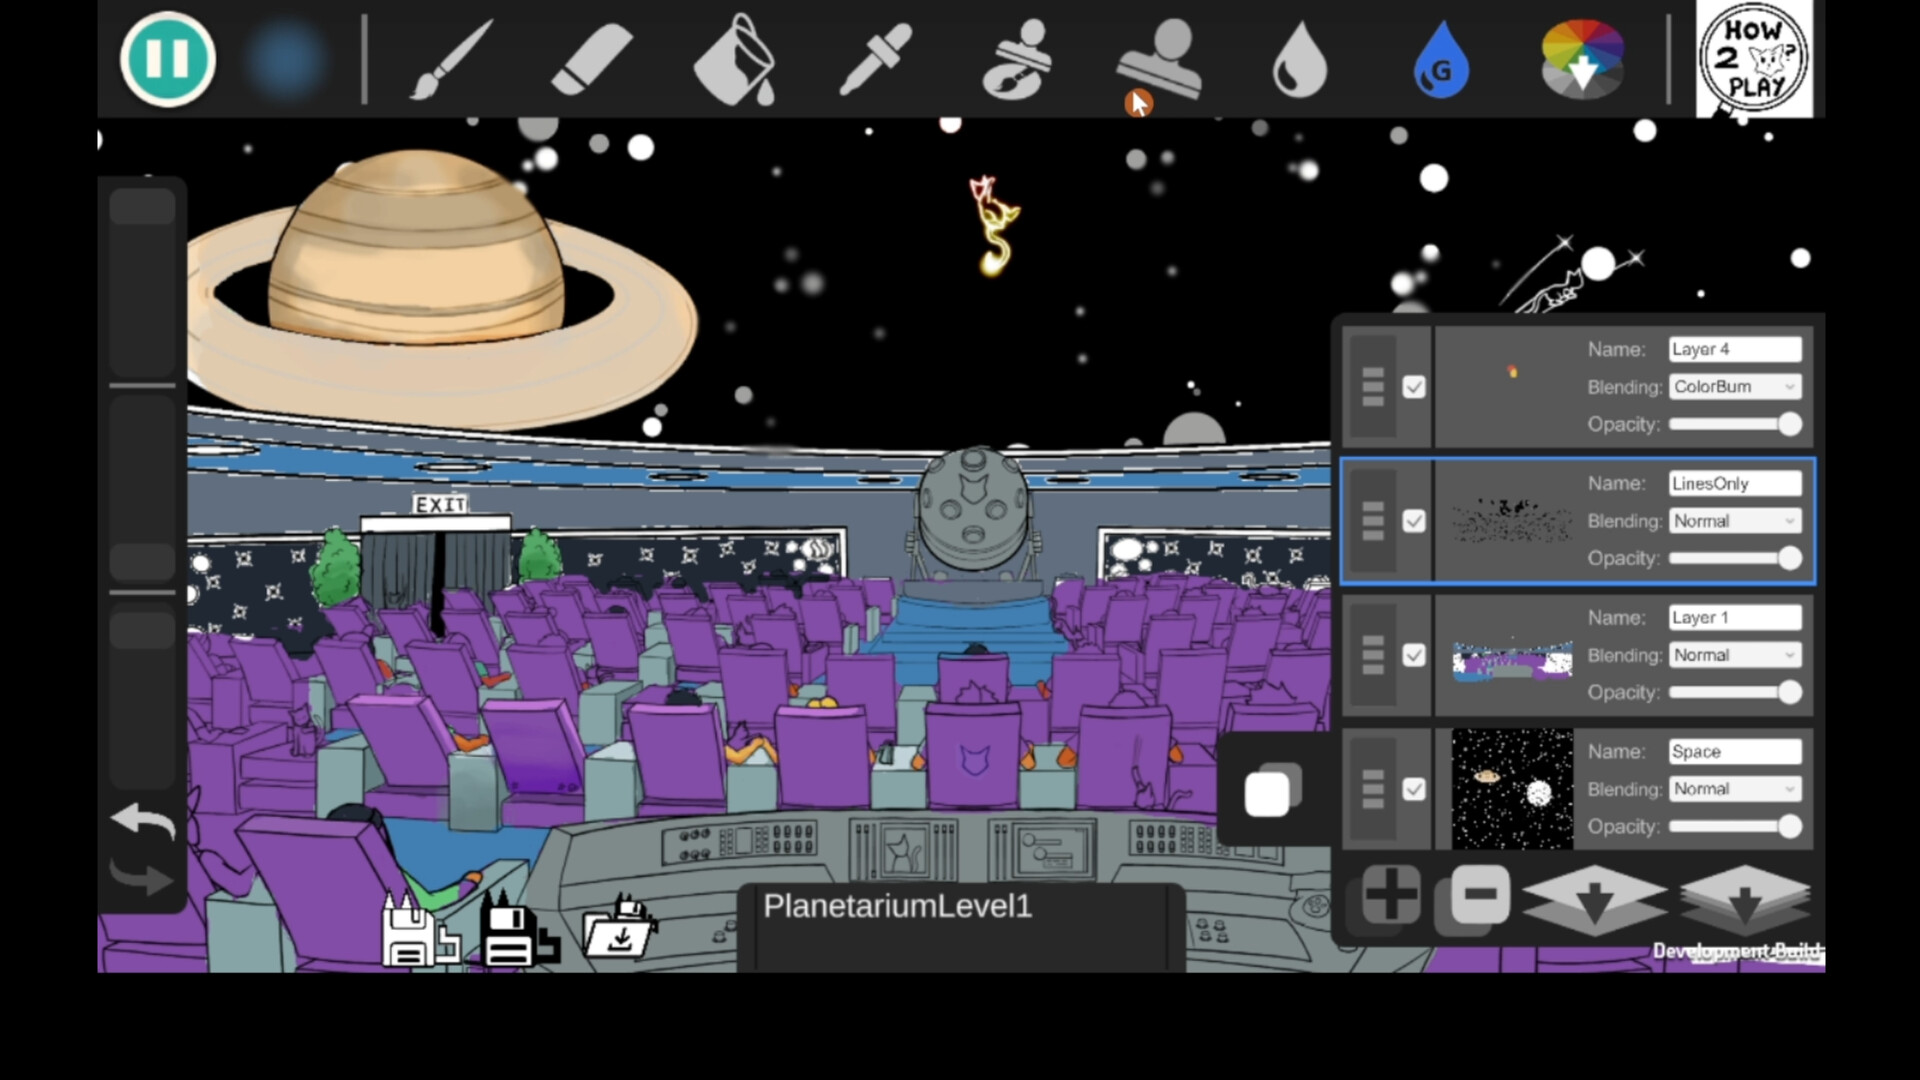Hide the Space layer via its checkbox
The image size is (1920, 1080).
point(1415,790)
